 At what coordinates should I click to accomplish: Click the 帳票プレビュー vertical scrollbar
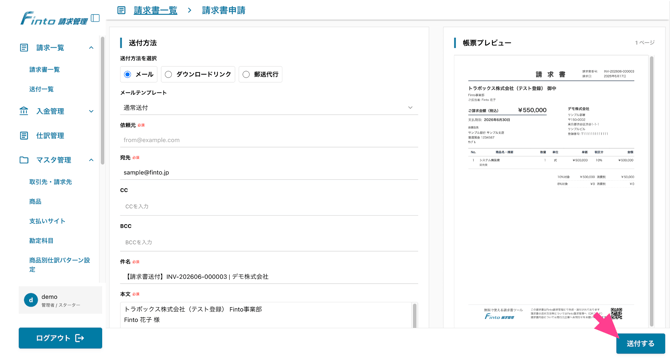652,191
